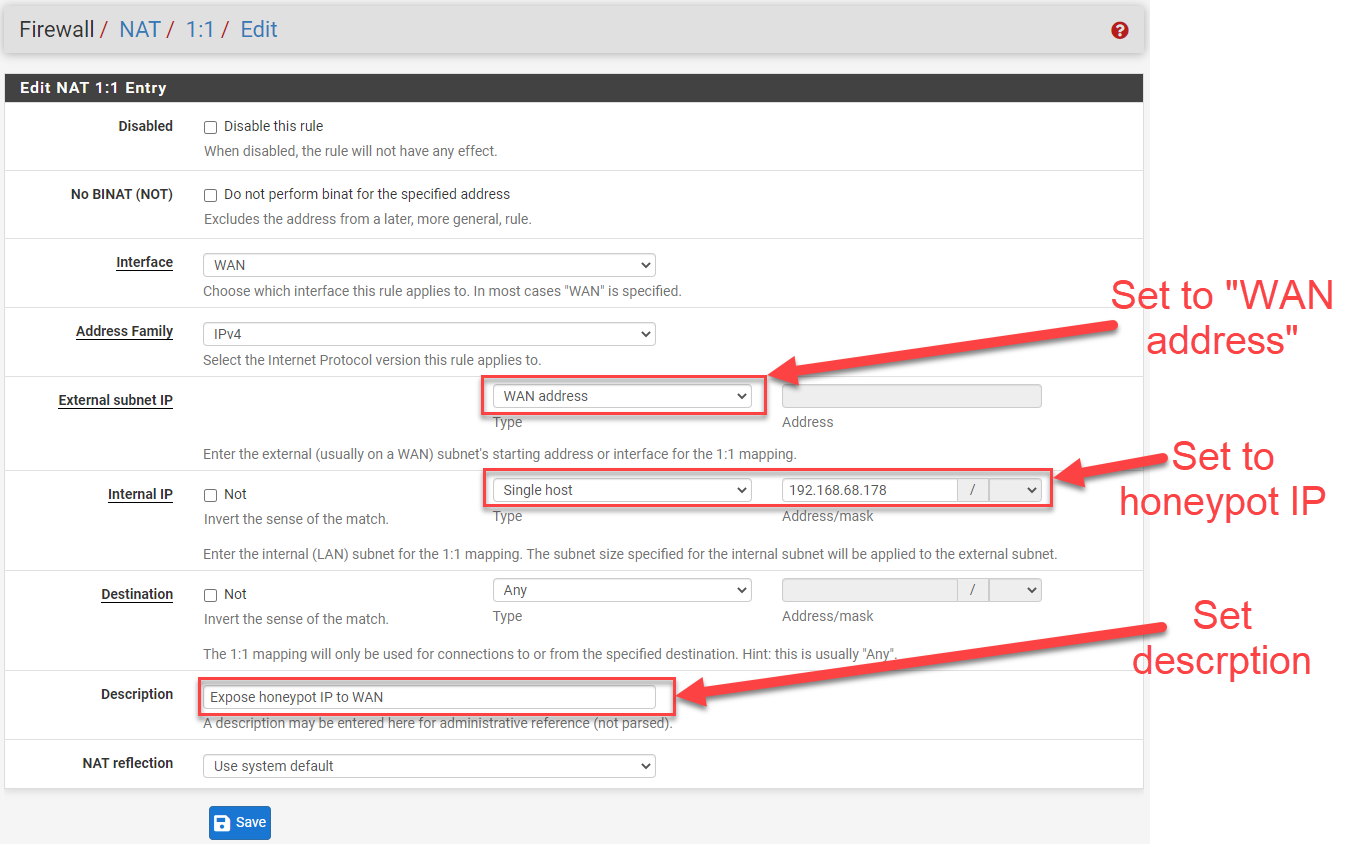Image resolution: width=1353 pixels, height=844 pixels.
Task: Expand the NAT reflection dropdown
Action: pos(429,766)
